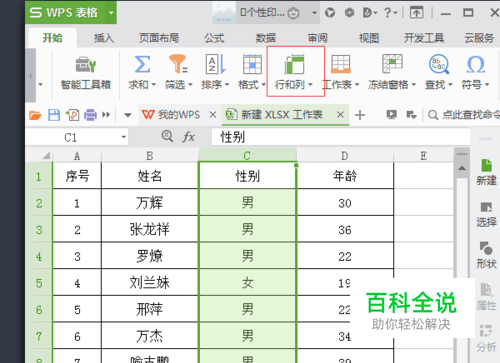Viewport: 500px width, 363px height.
Task: Click the skin/theme icon in title bar
Action: (x=330, y=13)
